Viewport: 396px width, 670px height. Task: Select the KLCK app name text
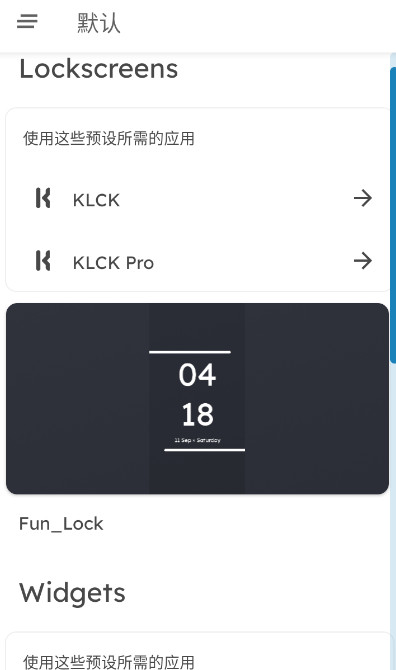point(96,200)
